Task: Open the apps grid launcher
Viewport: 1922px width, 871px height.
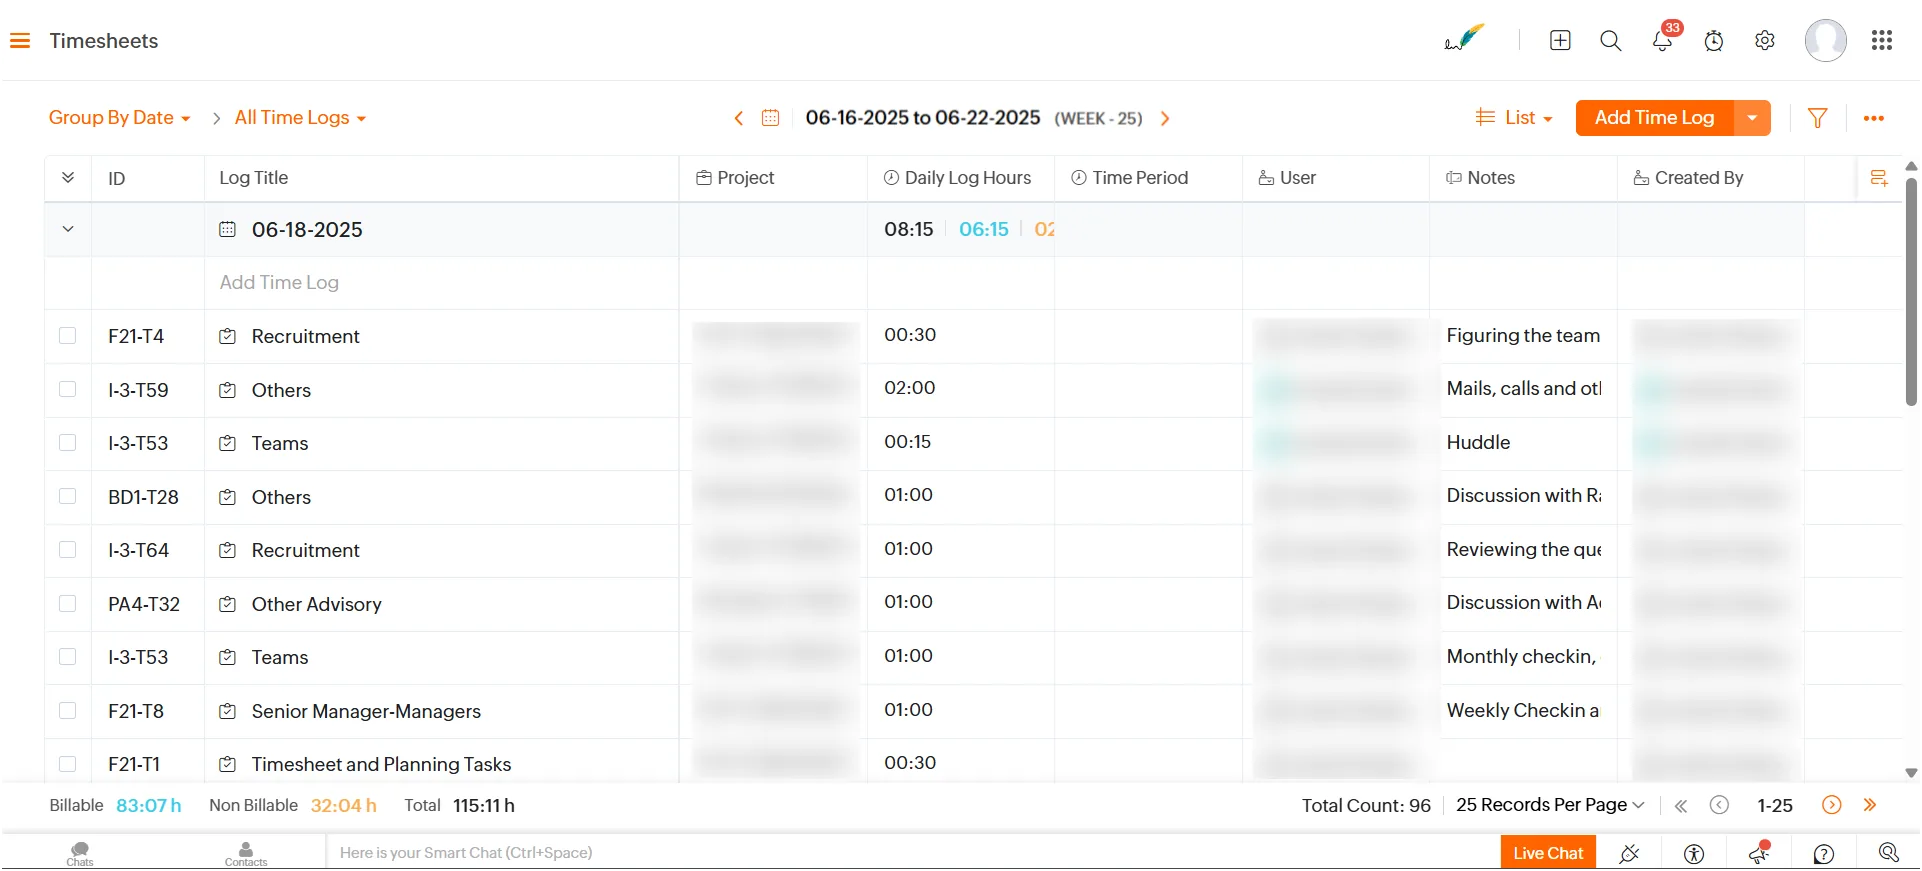Action: coord(1882,41)
